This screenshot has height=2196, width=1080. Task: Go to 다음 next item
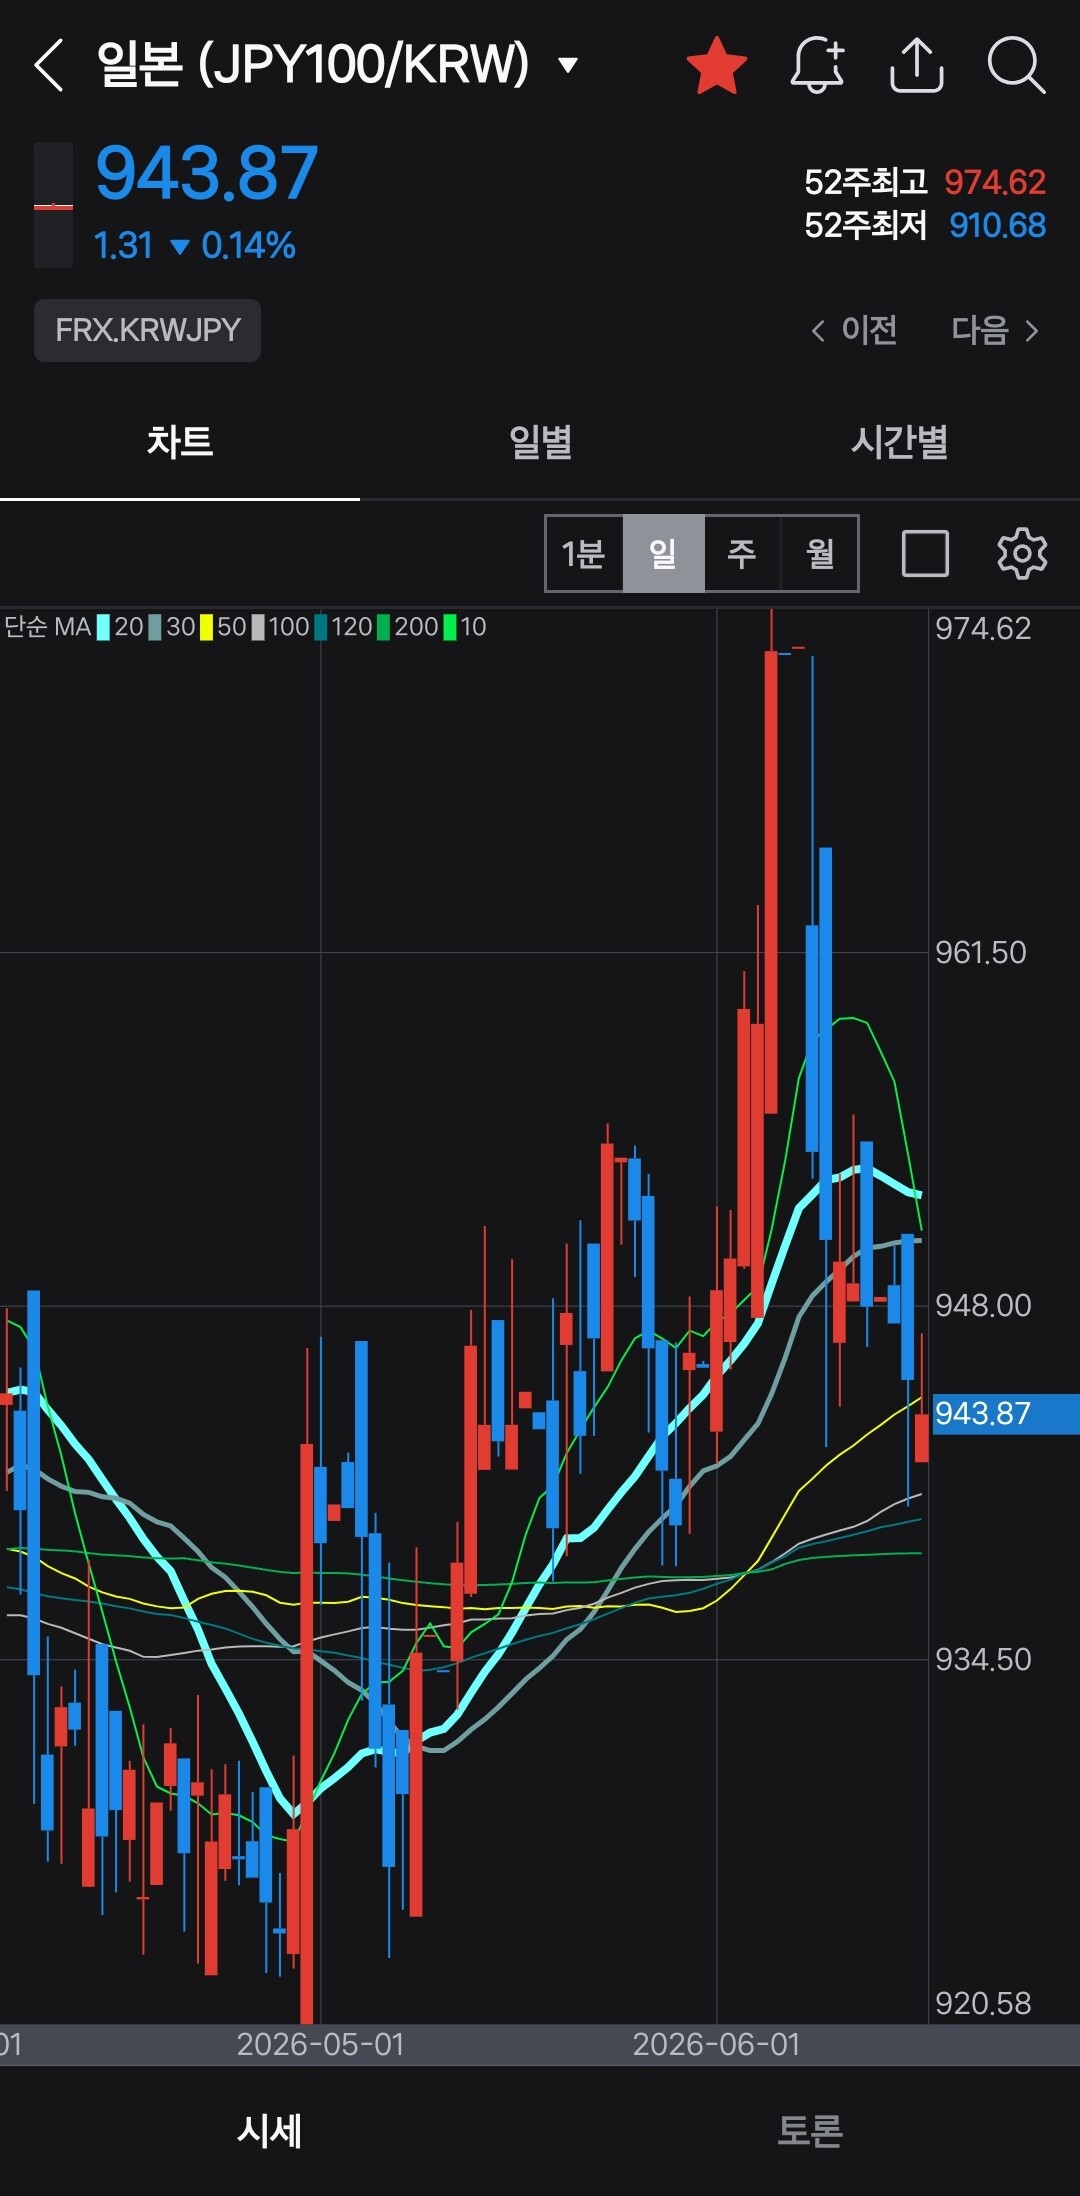[x=995, y=330]
